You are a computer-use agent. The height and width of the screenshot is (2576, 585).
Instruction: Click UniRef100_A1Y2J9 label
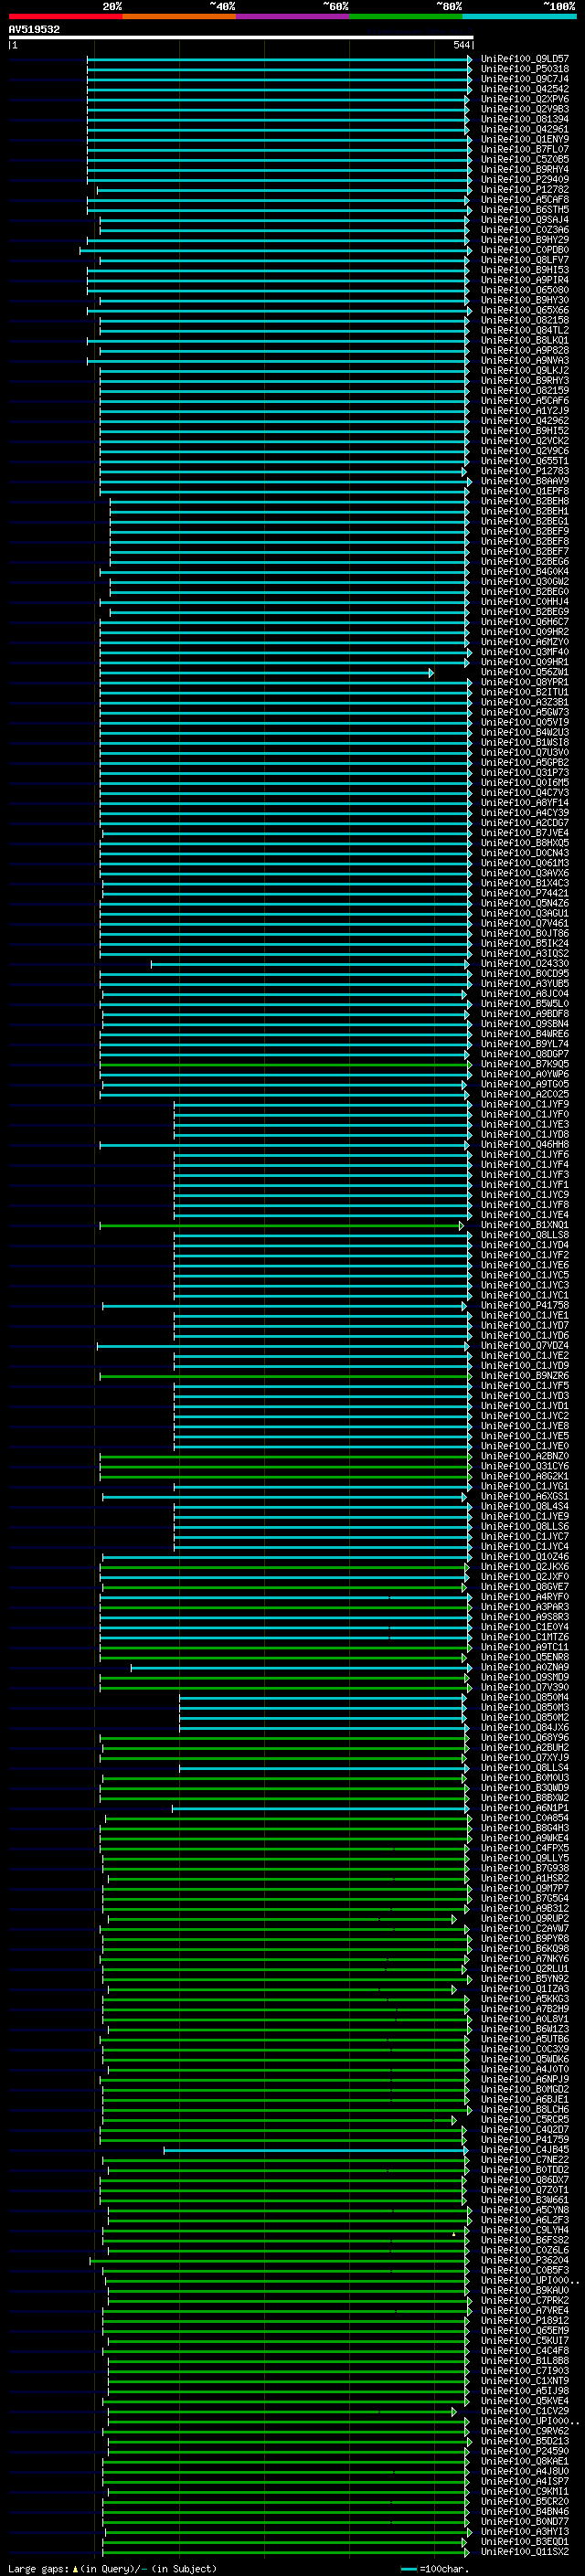pos(524,411)
